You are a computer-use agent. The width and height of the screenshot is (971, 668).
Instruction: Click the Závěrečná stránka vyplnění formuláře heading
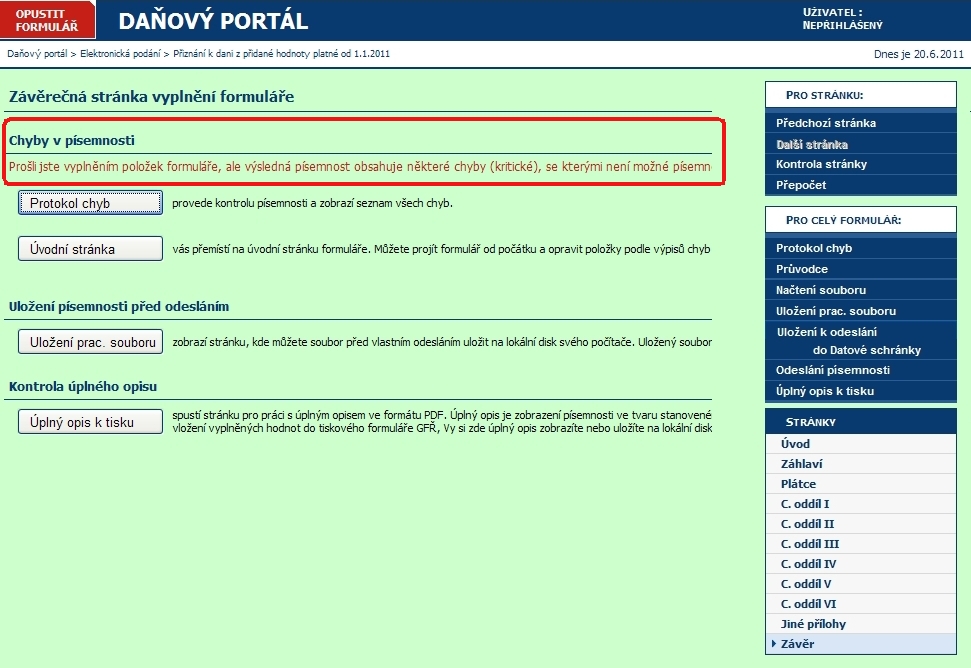[151, 97]
